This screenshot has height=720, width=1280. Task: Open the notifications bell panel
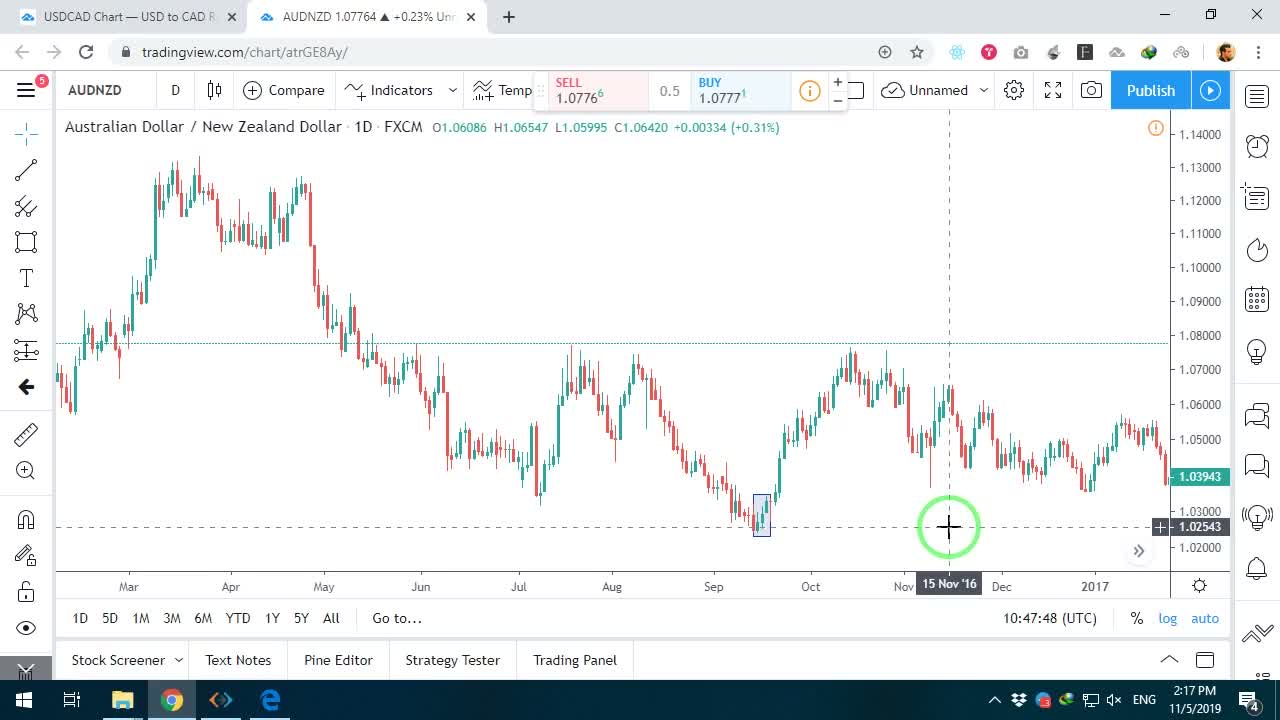click(1257, 569)
